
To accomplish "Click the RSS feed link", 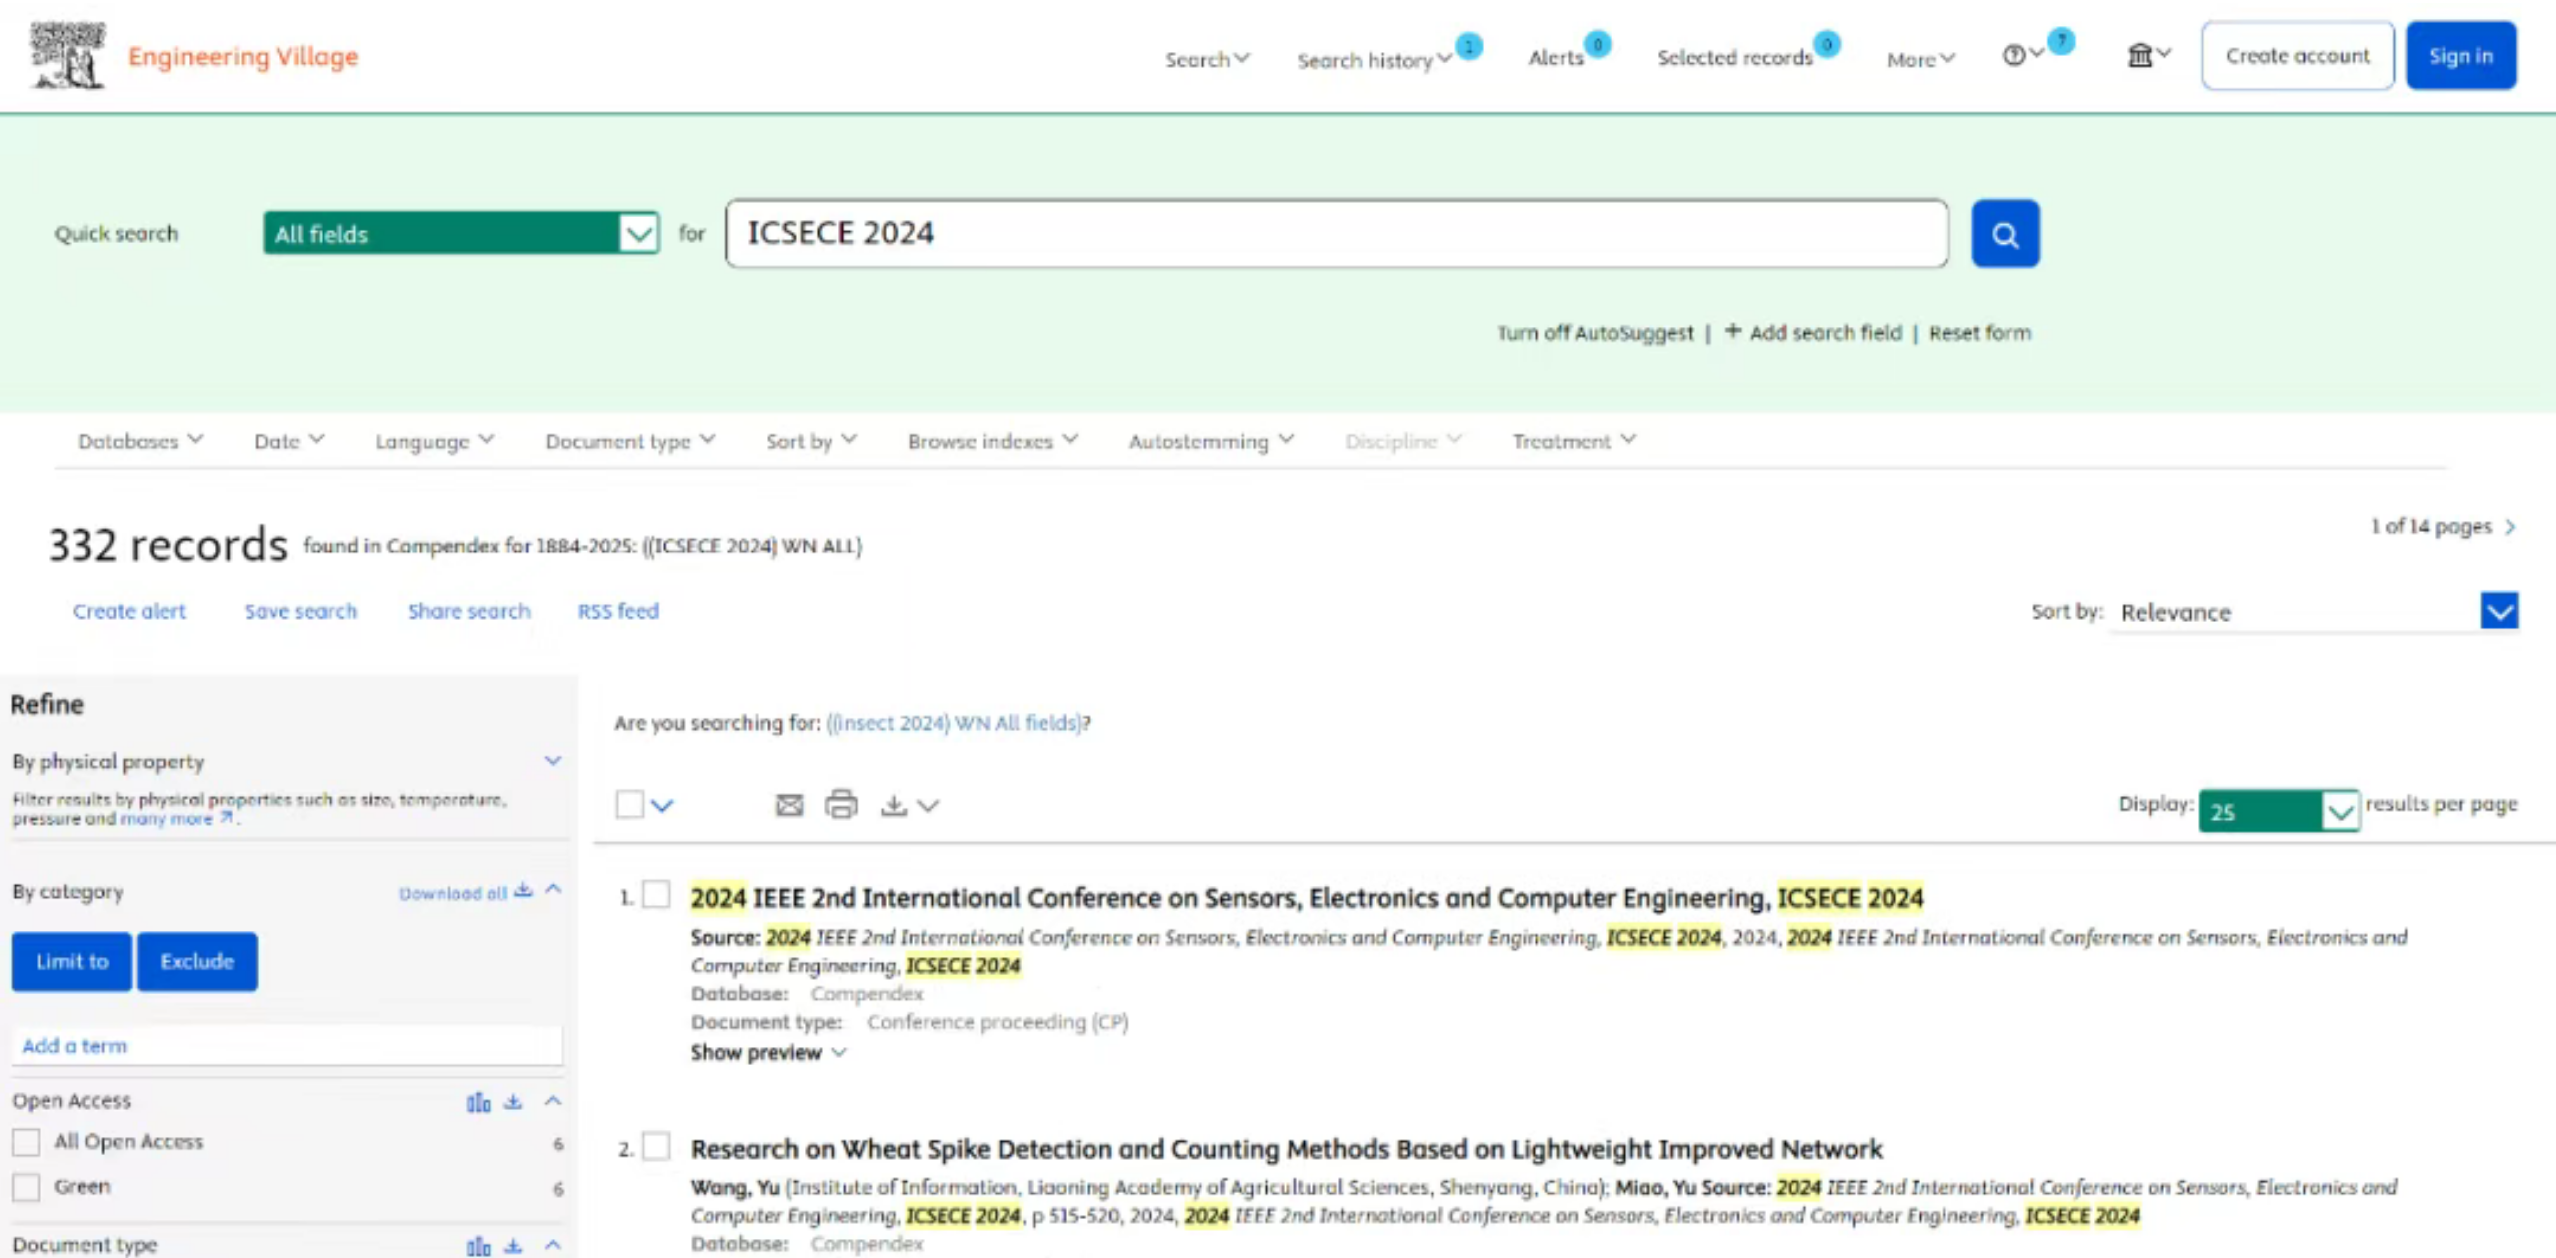I will pos(618,611).
